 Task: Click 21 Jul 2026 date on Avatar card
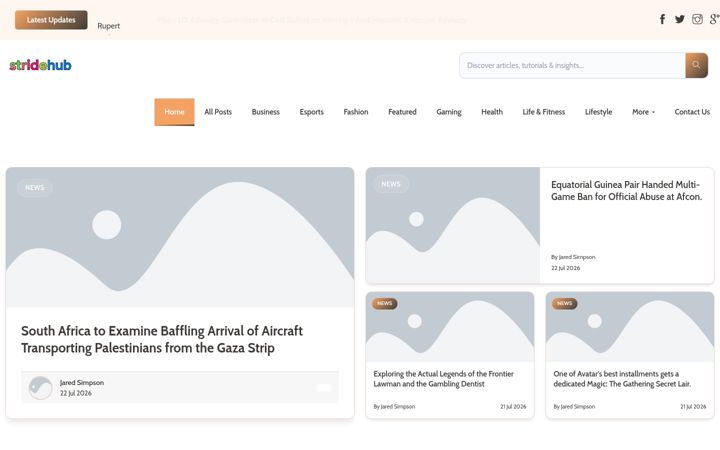693,407
